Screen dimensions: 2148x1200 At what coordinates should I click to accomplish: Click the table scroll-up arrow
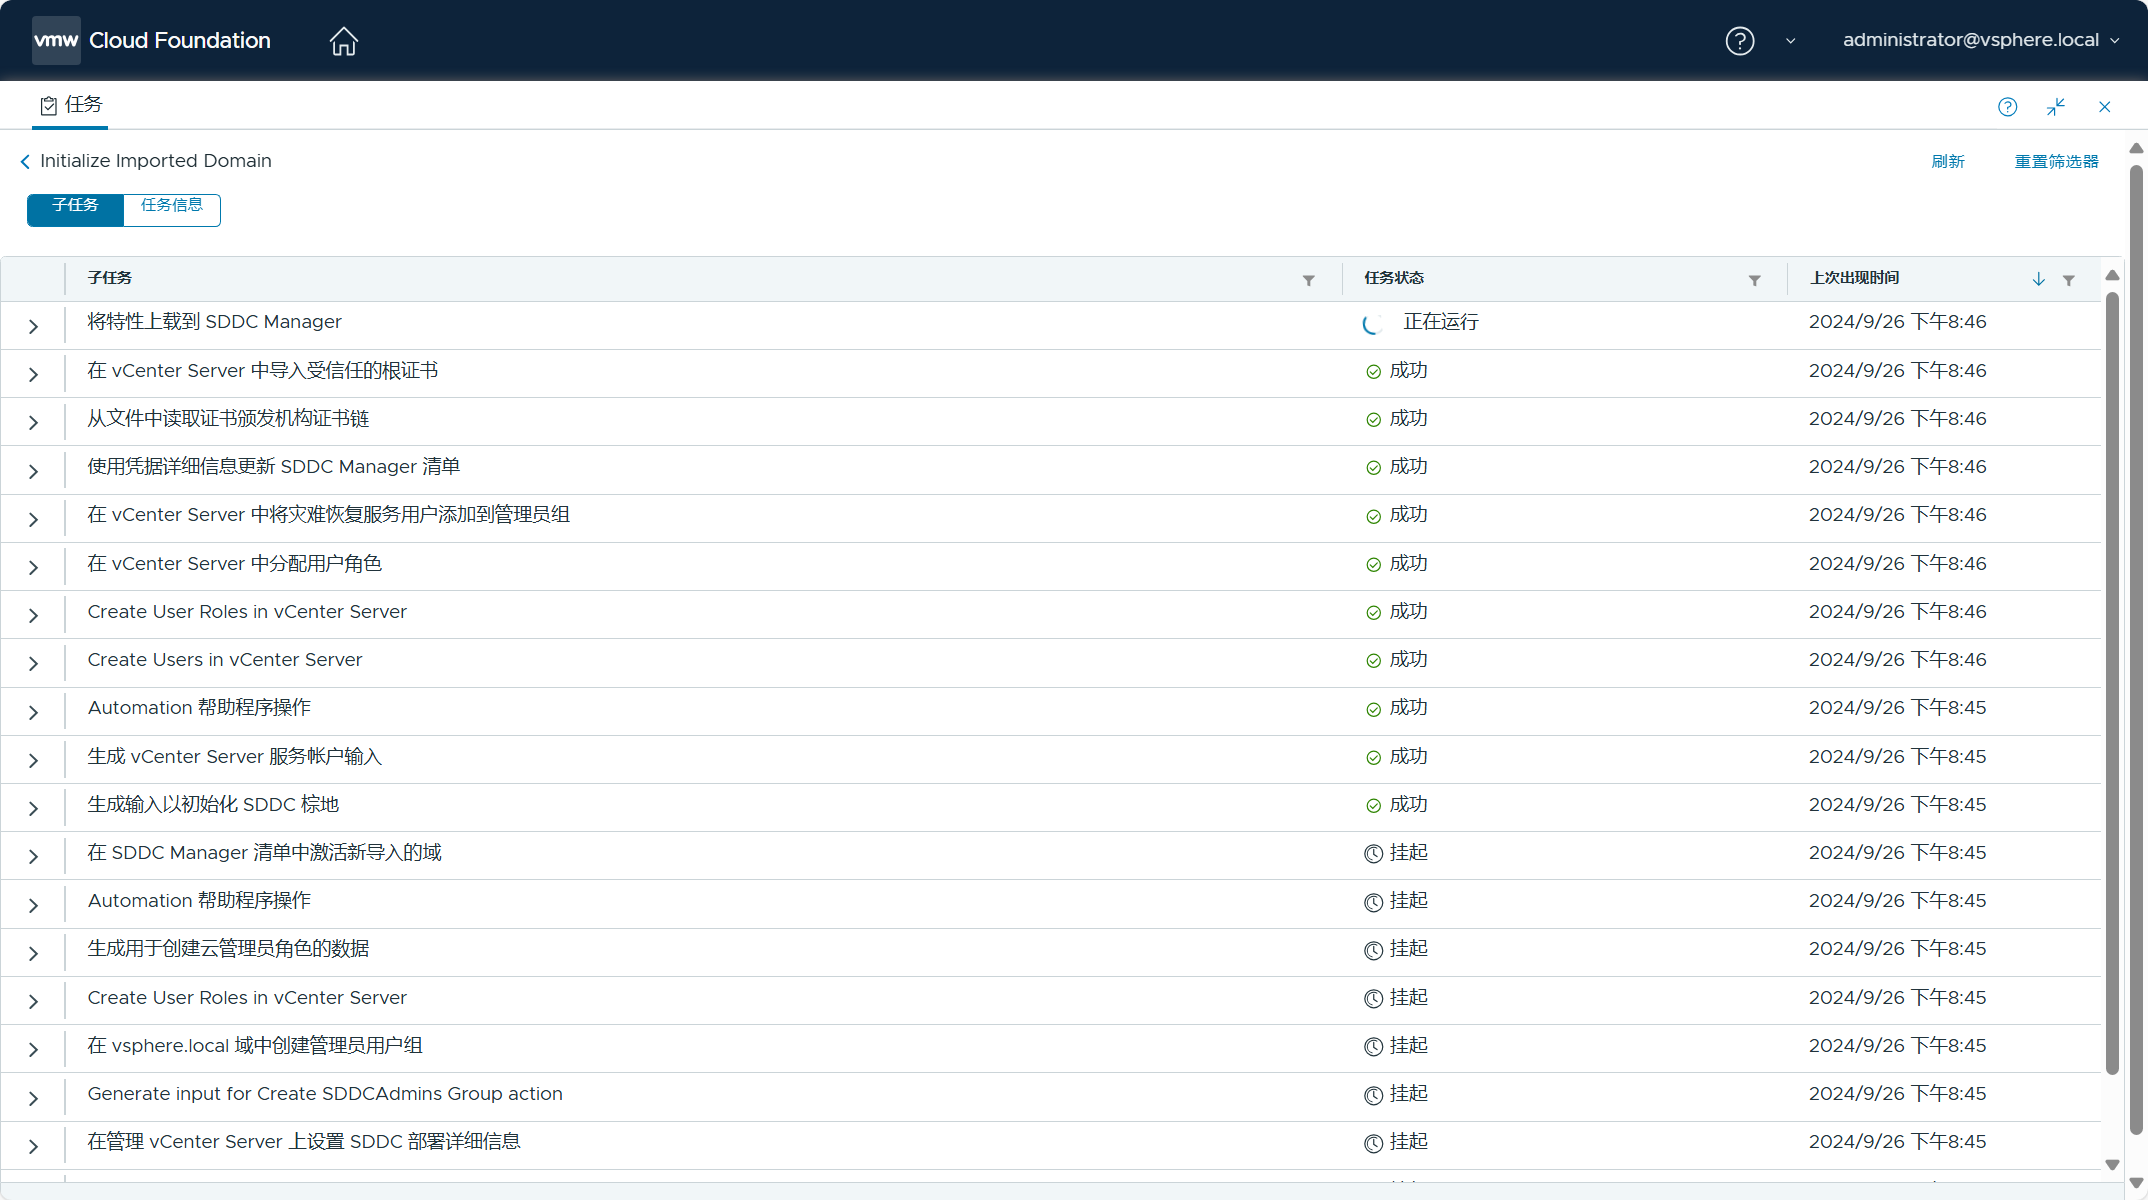pyautogui.click(x=2112, y=275)
